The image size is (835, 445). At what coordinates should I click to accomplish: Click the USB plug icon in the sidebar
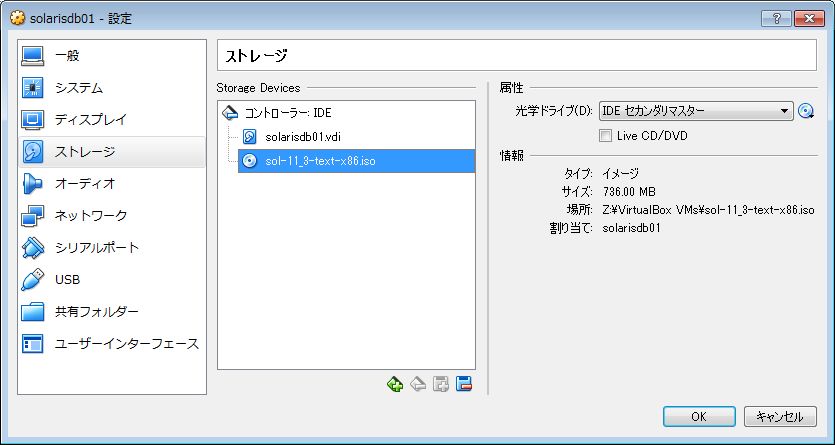coord(33,279)
